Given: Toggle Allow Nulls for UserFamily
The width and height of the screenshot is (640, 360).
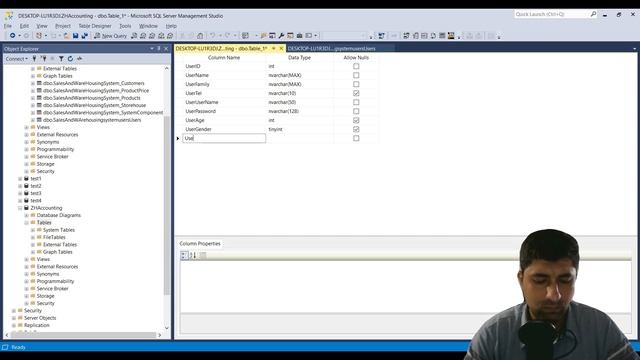Looking at the screenshot, I should (x=356, y=84).
